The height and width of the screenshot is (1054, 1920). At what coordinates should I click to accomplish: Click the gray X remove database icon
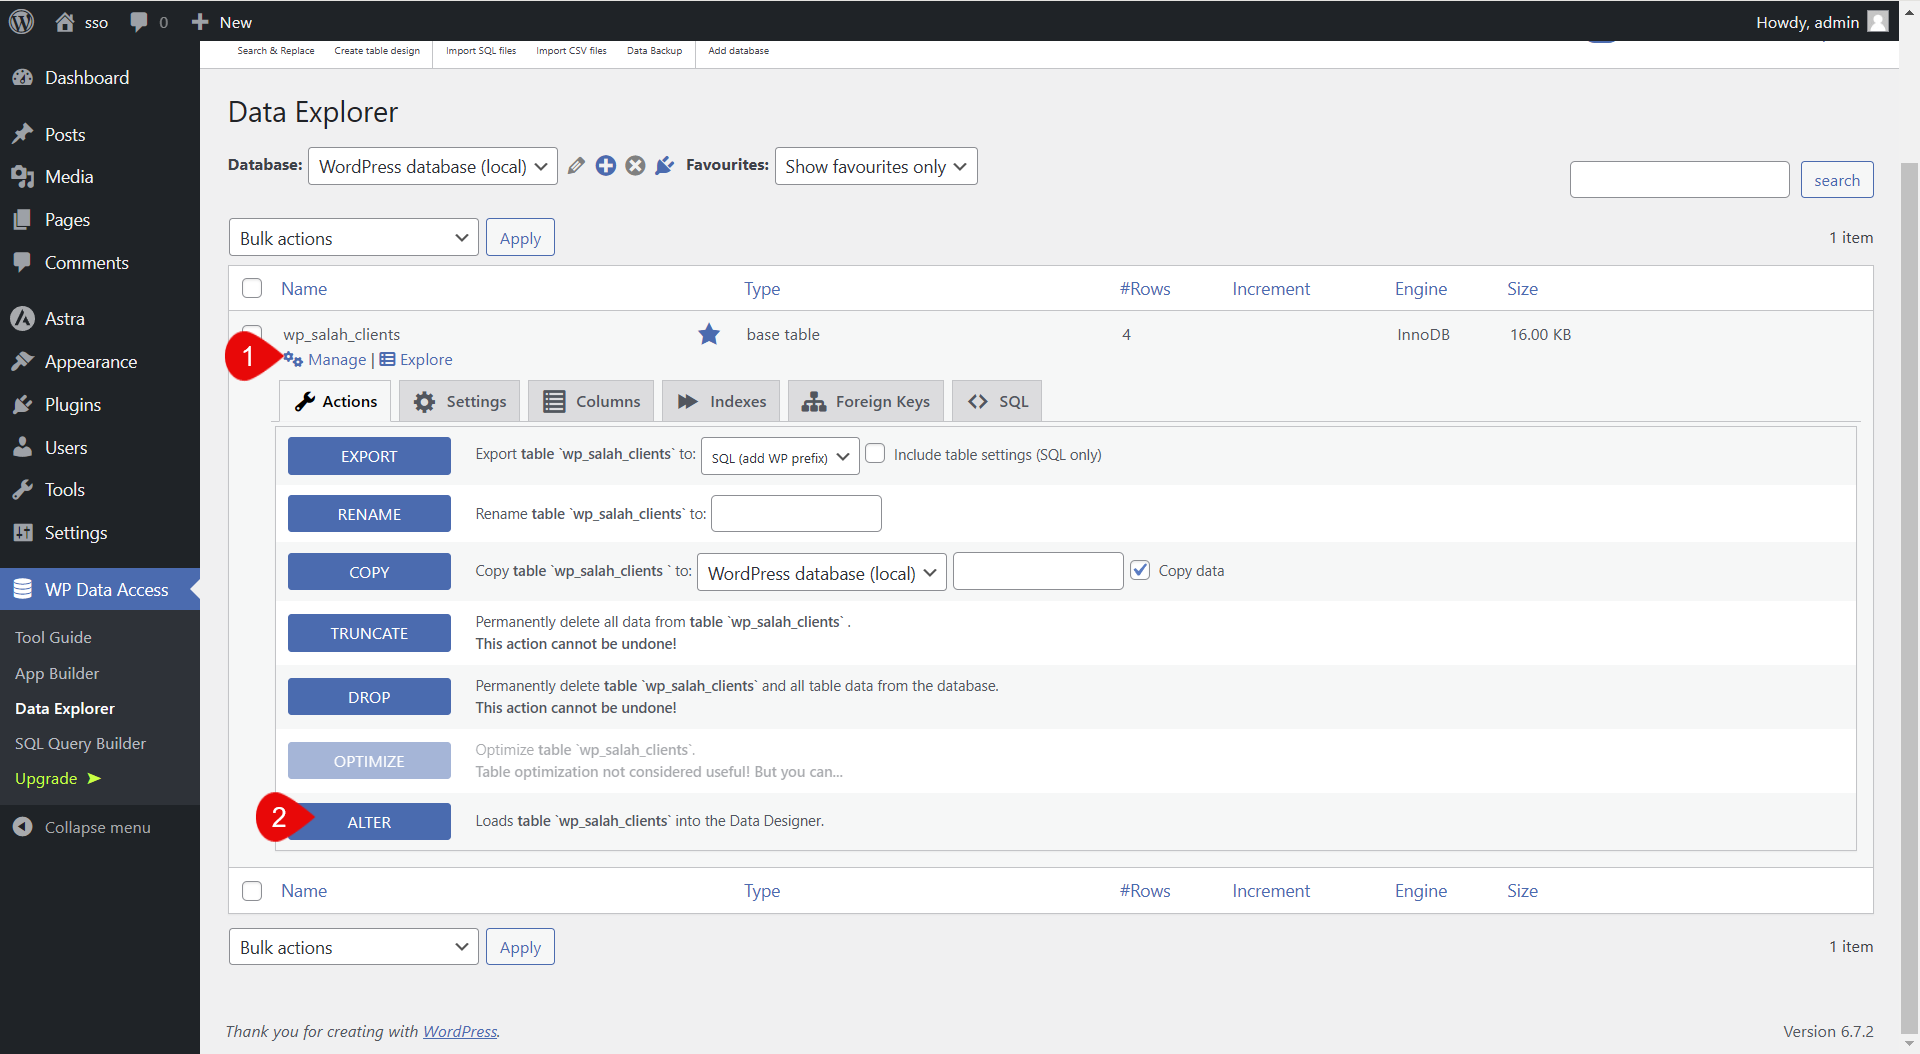[635, 166]
